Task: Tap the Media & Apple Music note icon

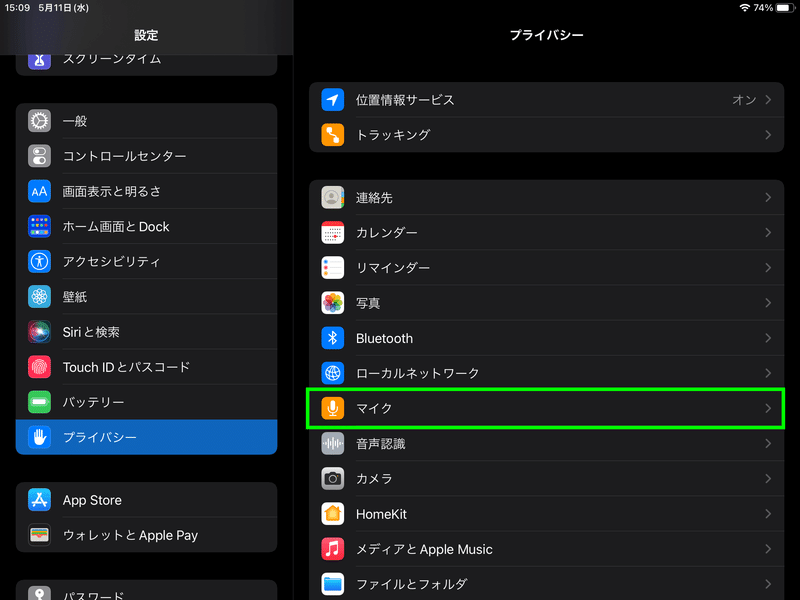Action: click(333, 549)
